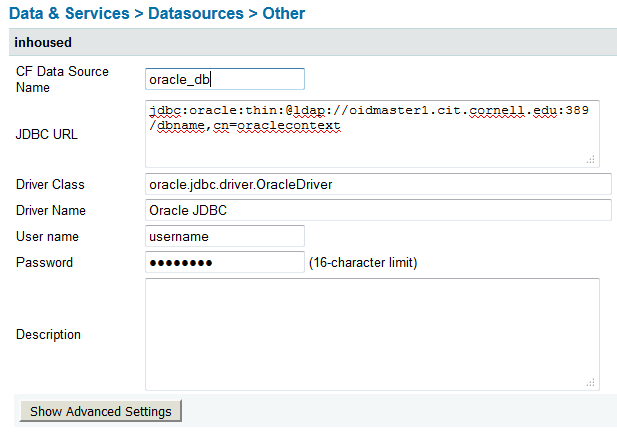The height and width of the screenshot is (433, 617).
Task: Click the 'Driver Name' label
Action: pos(51,210)
